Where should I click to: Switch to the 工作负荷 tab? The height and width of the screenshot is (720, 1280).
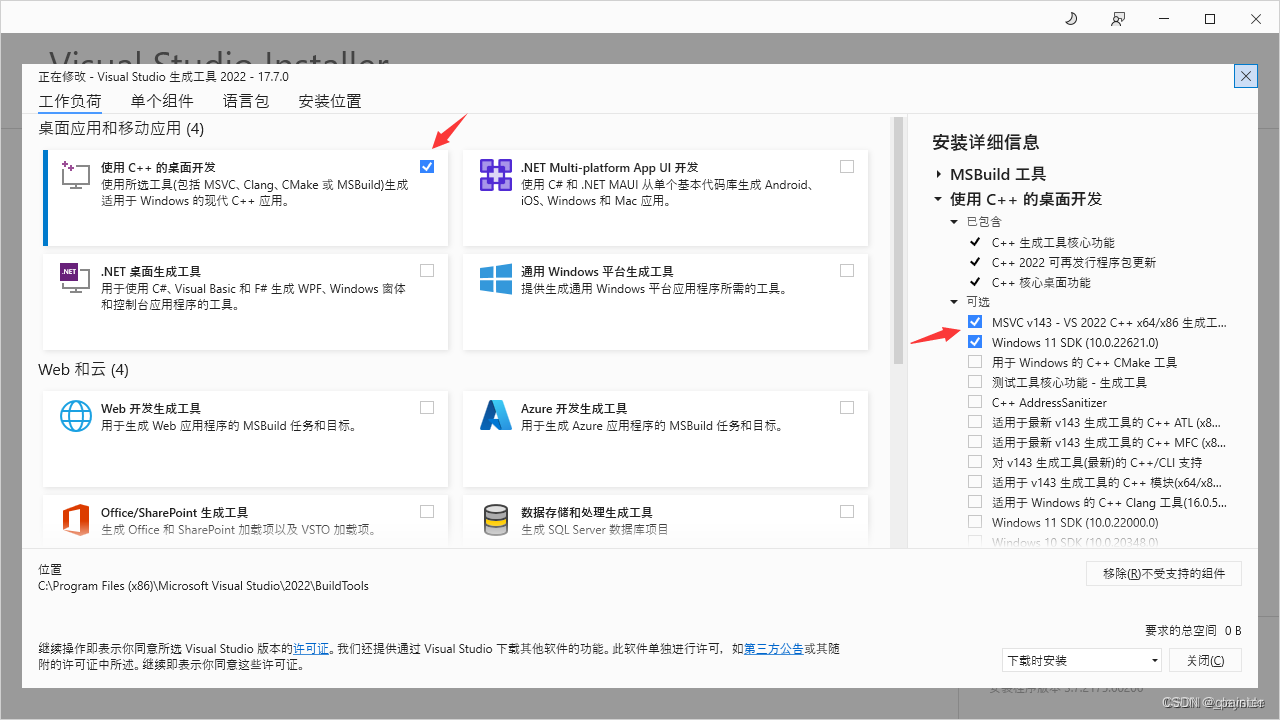click(70, 101)
